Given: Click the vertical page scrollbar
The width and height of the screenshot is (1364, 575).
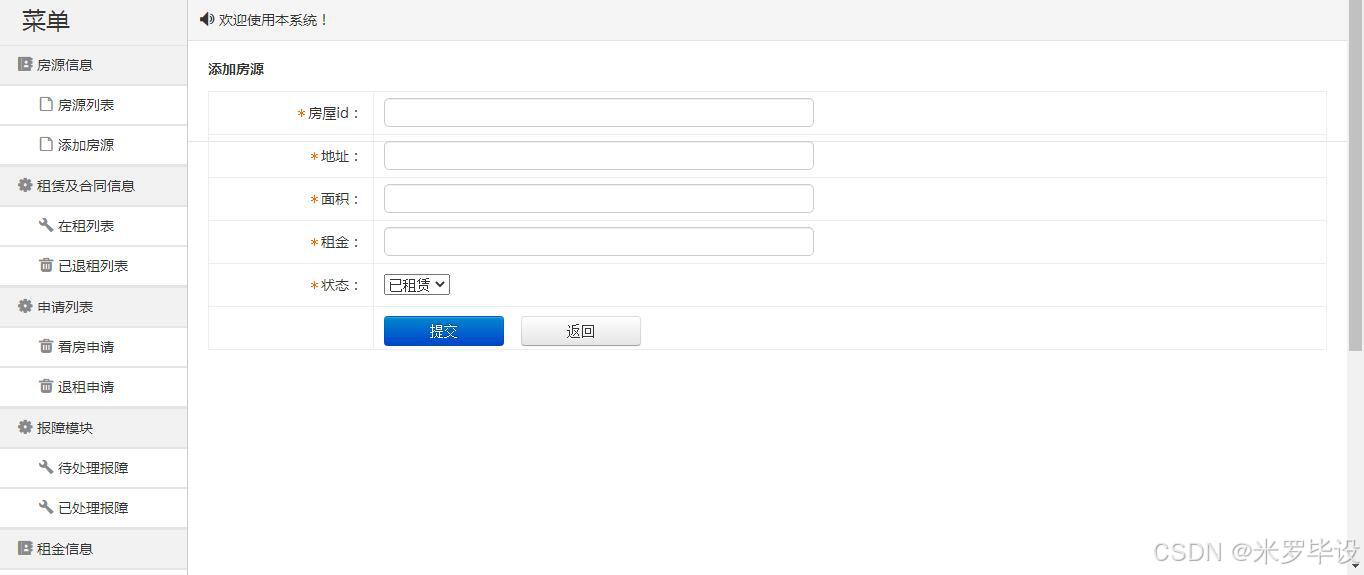Looking at the screenshot, I should 1356,176.
